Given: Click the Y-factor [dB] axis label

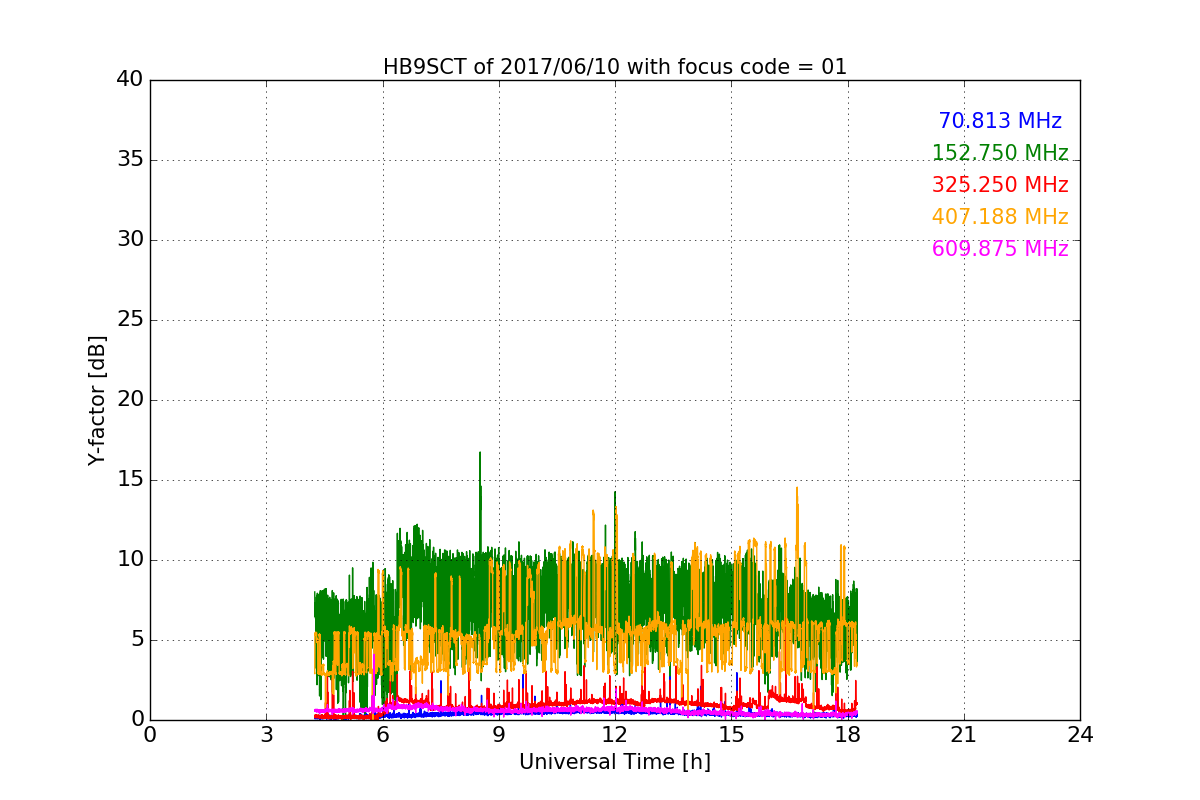Looking at the screenshot, I should coord(97,400).
